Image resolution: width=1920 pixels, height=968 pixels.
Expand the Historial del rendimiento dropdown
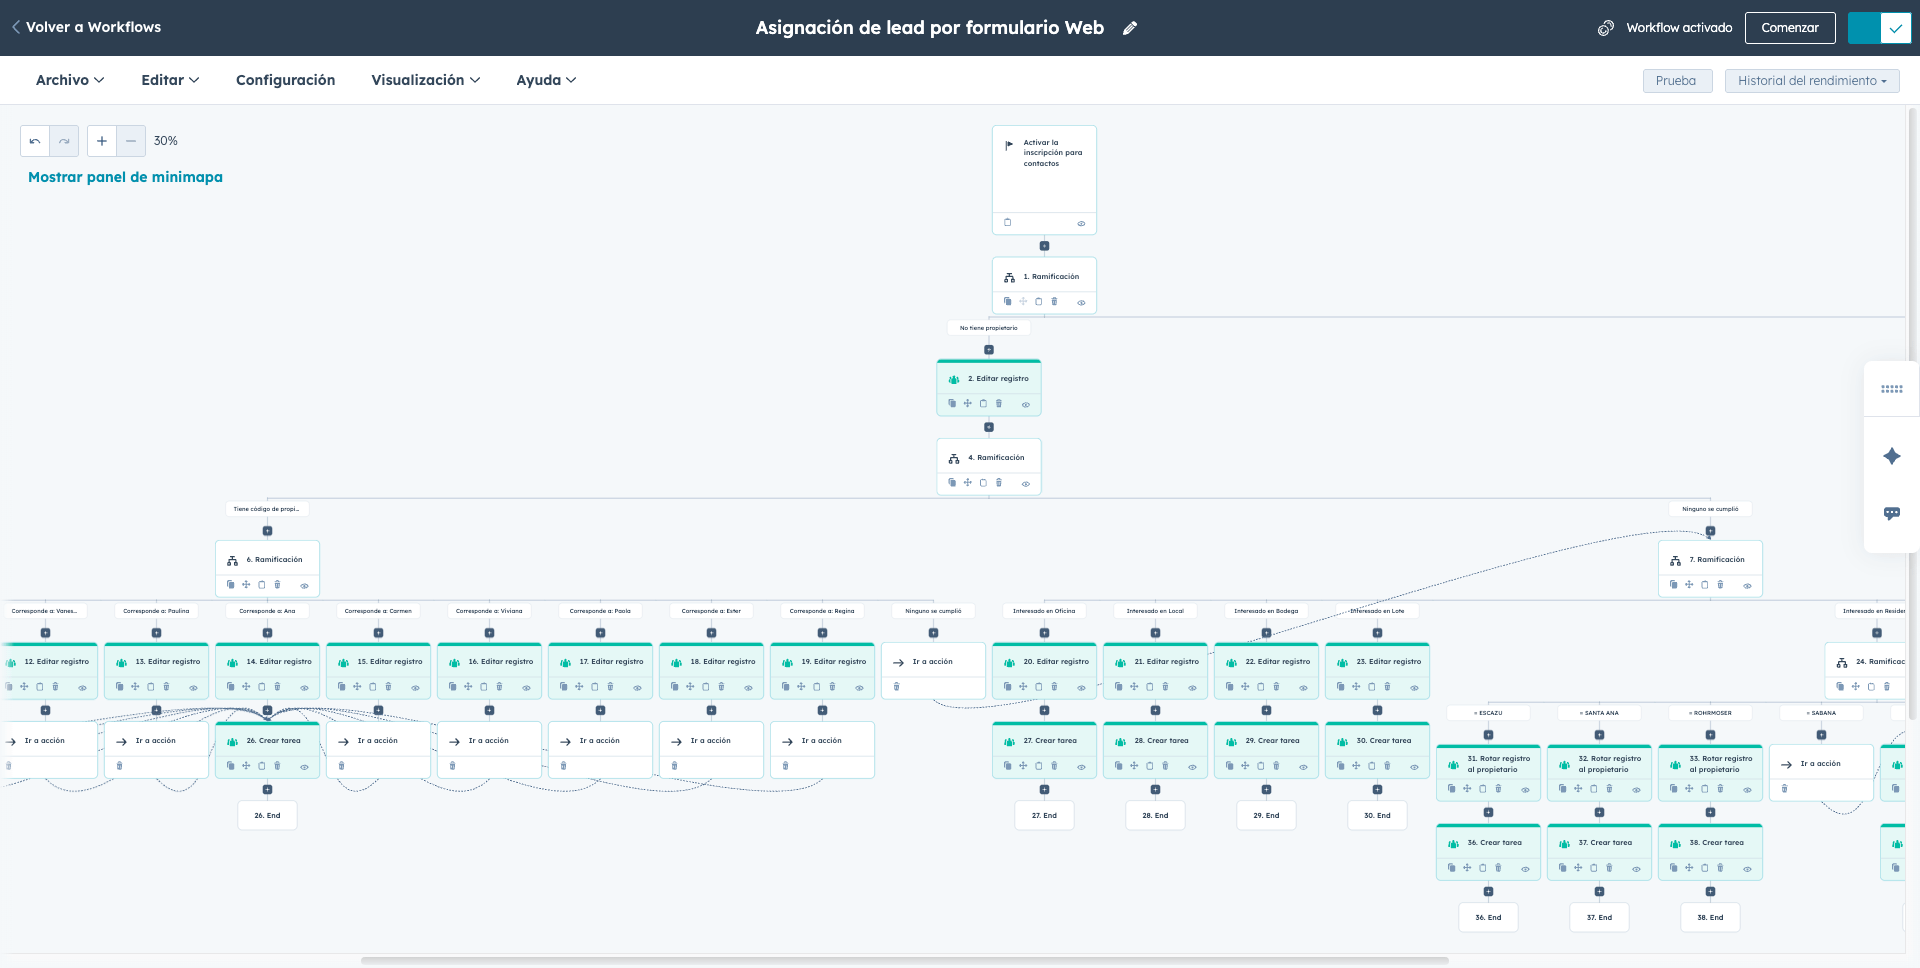(x=1811, y=81)
